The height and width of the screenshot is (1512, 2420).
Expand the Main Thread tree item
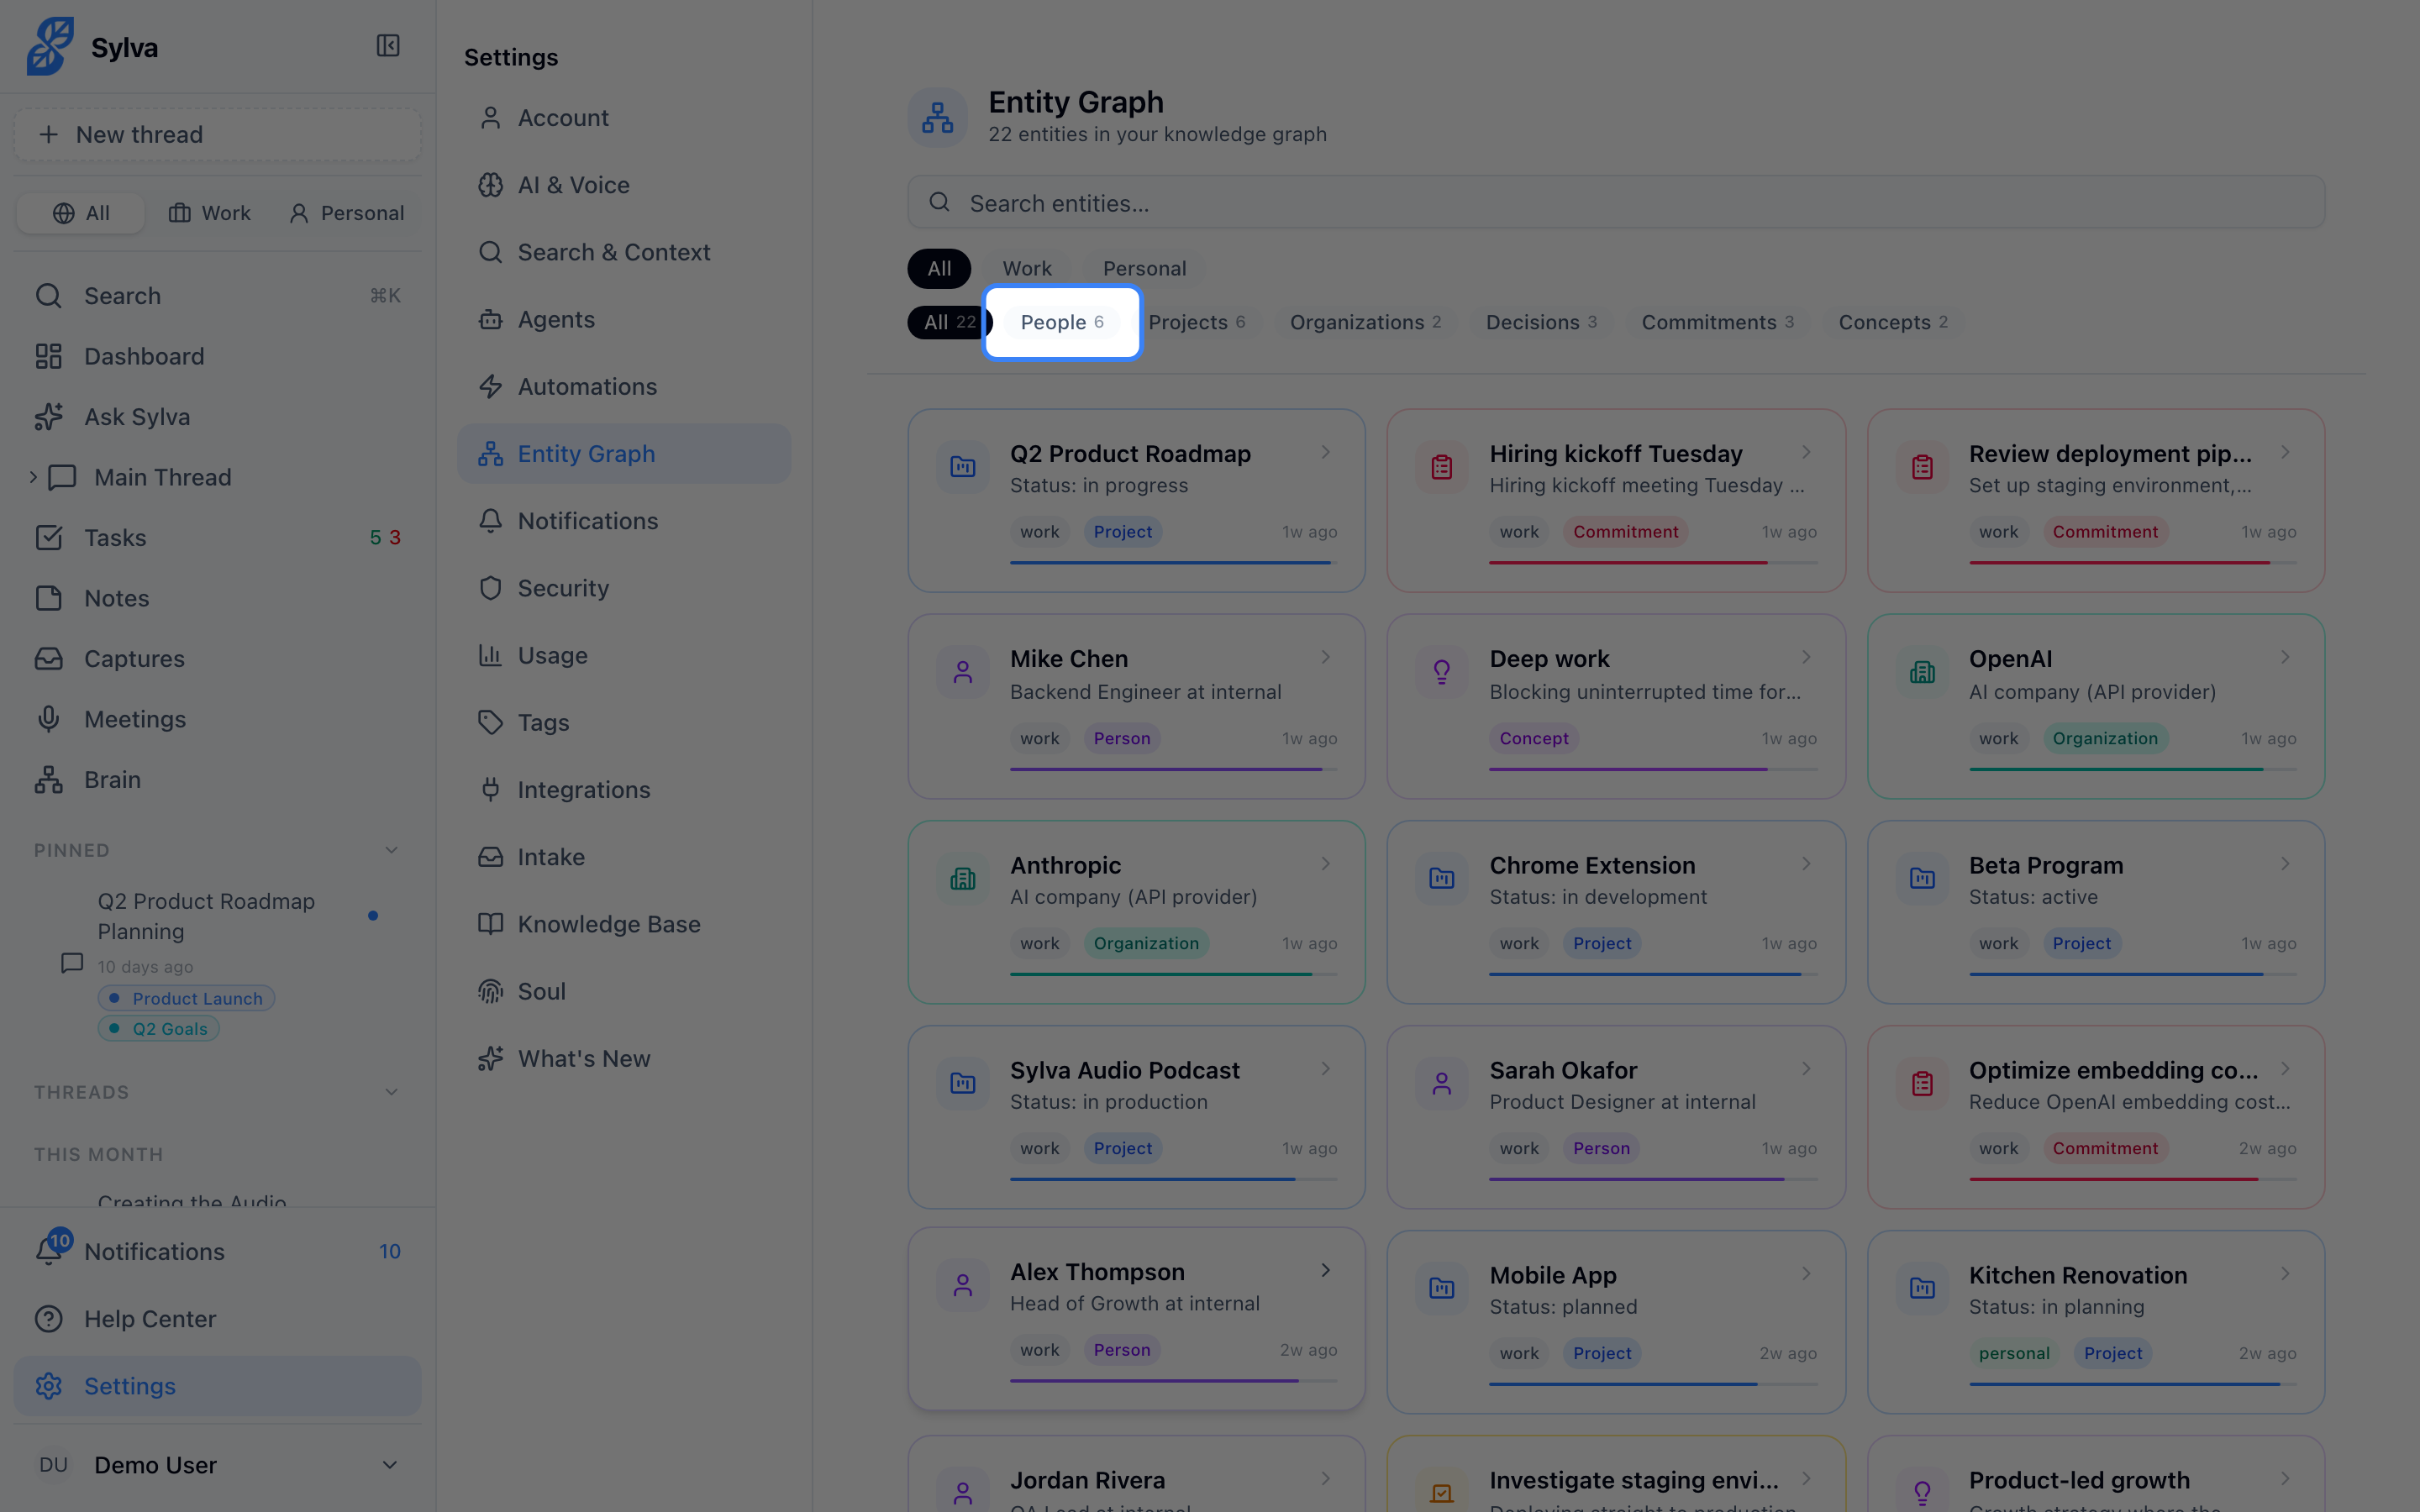pyautogui.click(x=33, y=477)
